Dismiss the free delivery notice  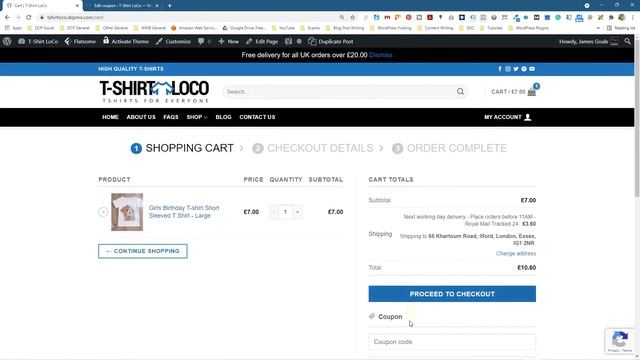tap(380, 55)
